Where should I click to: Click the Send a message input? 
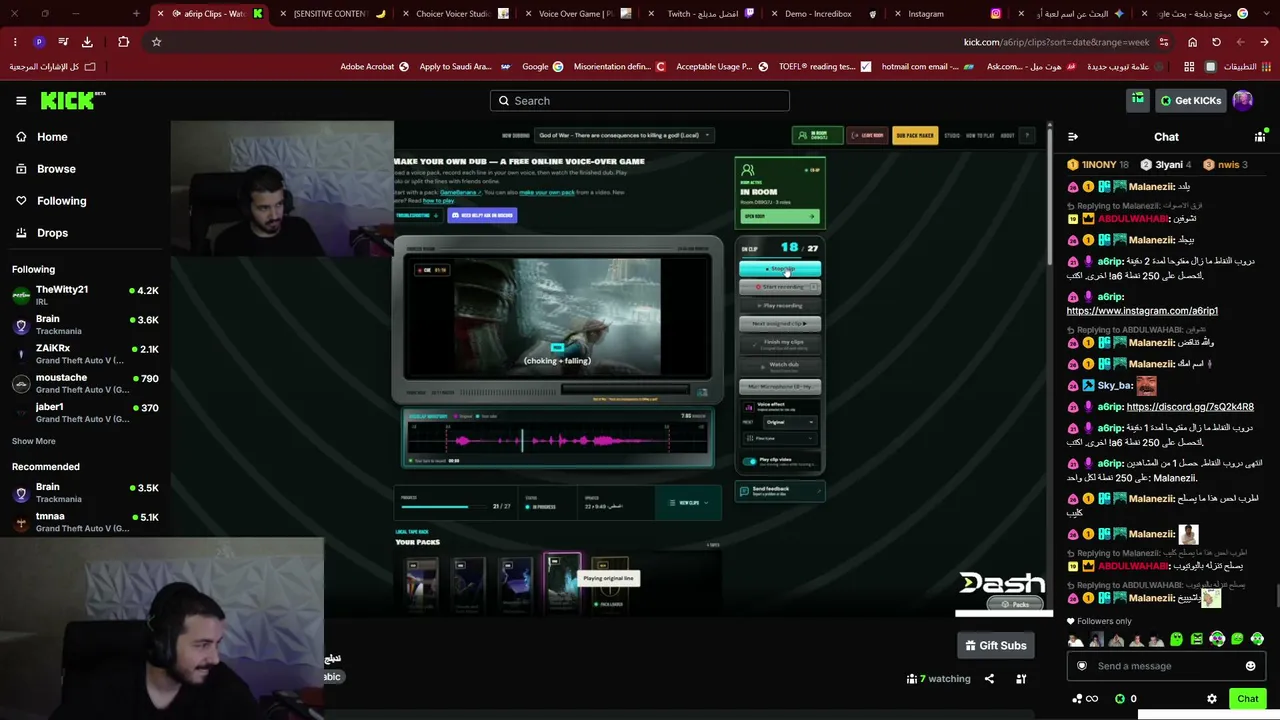(x=1166, y=666)
